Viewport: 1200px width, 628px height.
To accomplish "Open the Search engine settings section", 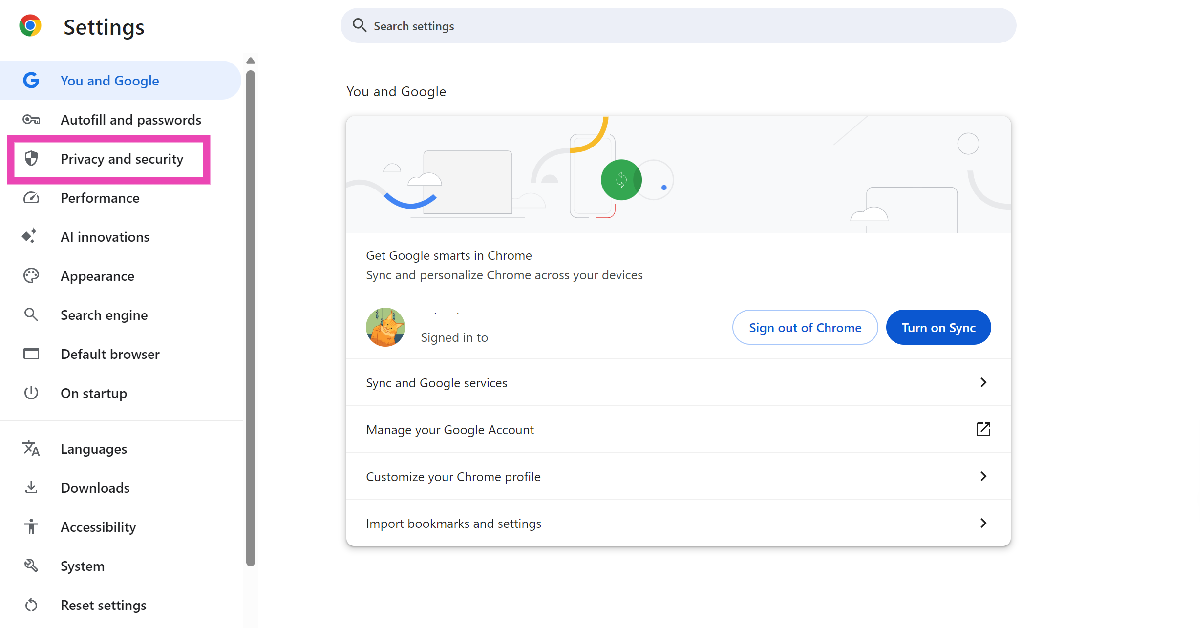I will [x=104, y=315].
